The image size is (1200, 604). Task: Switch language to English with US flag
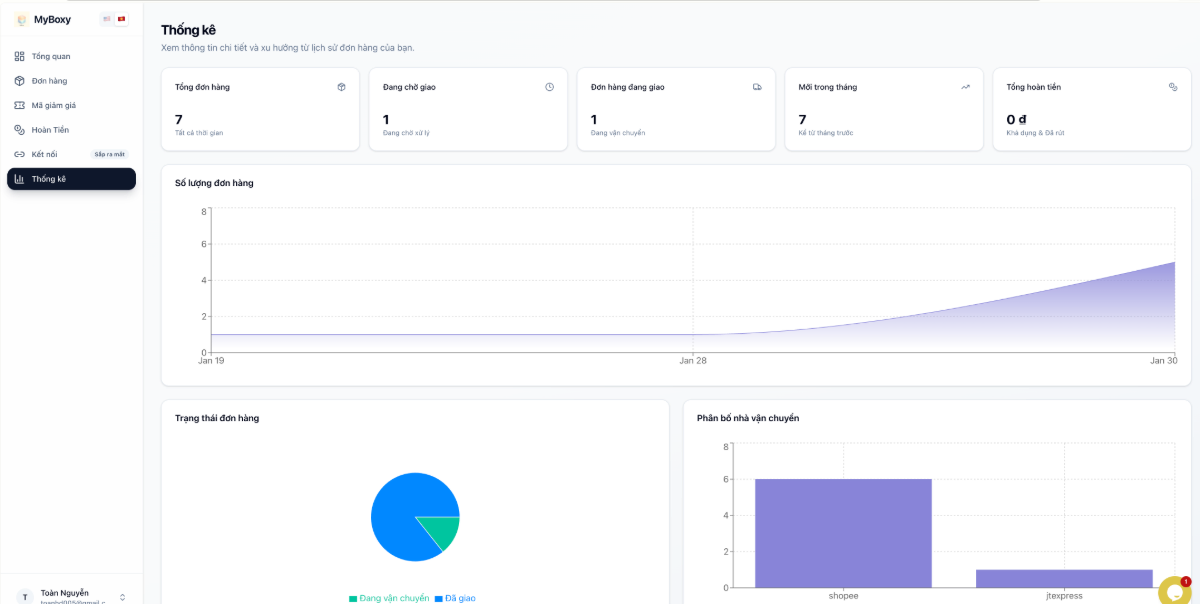(x=107, y=19)
